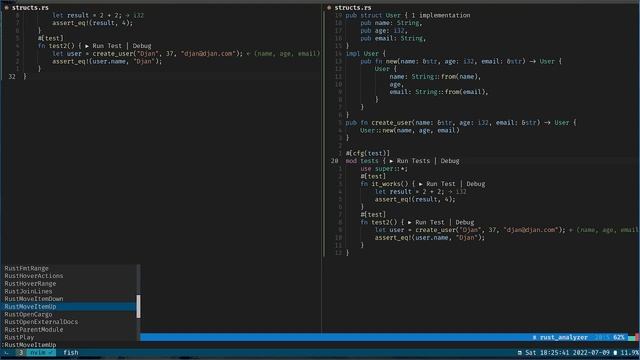640x360 pixels.
Task: Click the Rust file icon in the right structs.rs title
Action: click(329, 8)
